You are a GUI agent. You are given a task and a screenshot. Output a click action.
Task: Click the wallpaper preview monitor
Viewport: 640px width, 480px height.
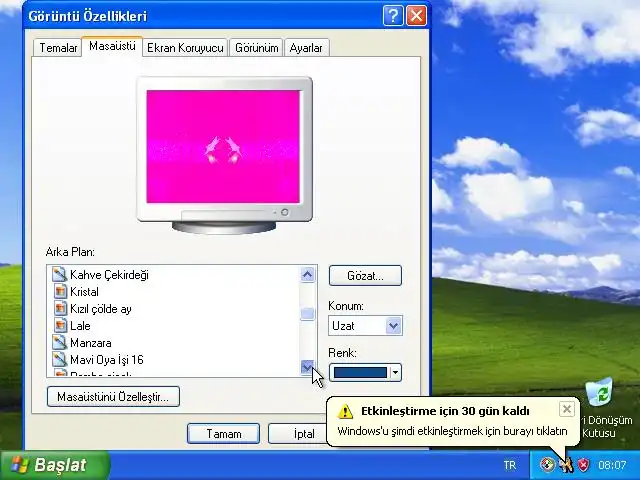(224, 155)
